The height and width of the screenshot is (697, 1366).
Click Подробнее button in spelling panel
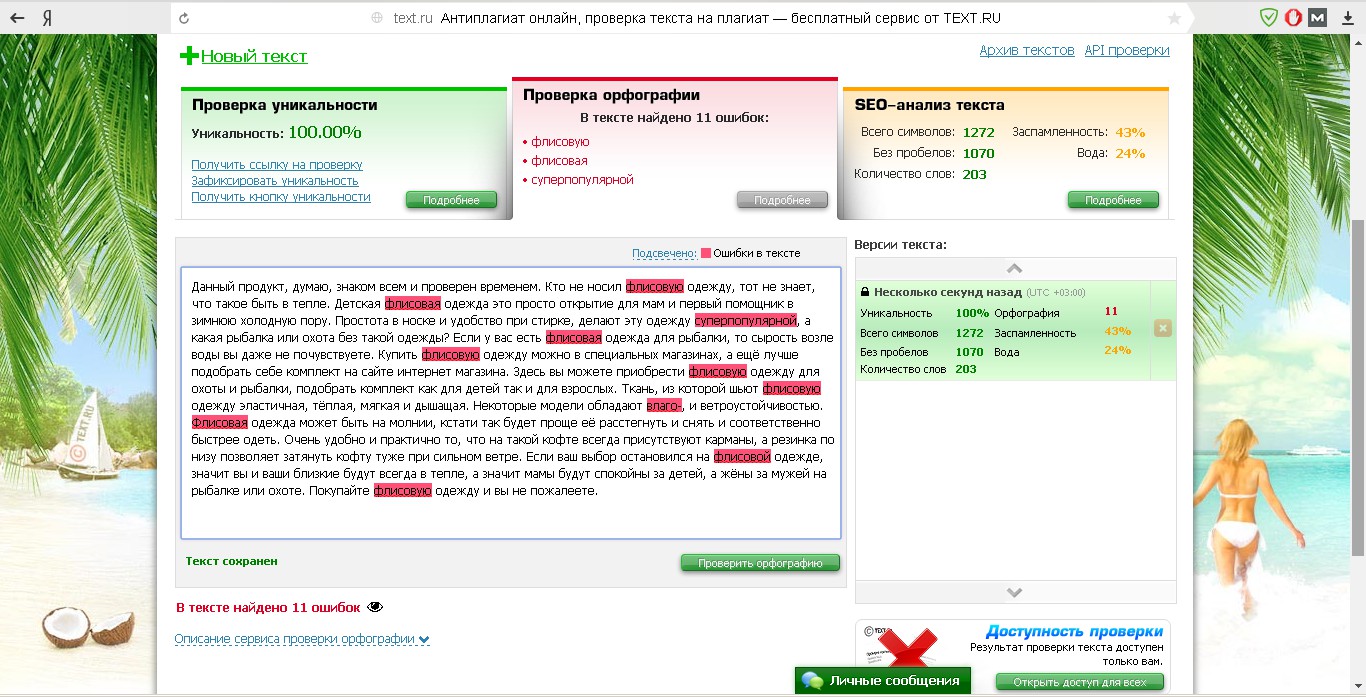point(782,200)
